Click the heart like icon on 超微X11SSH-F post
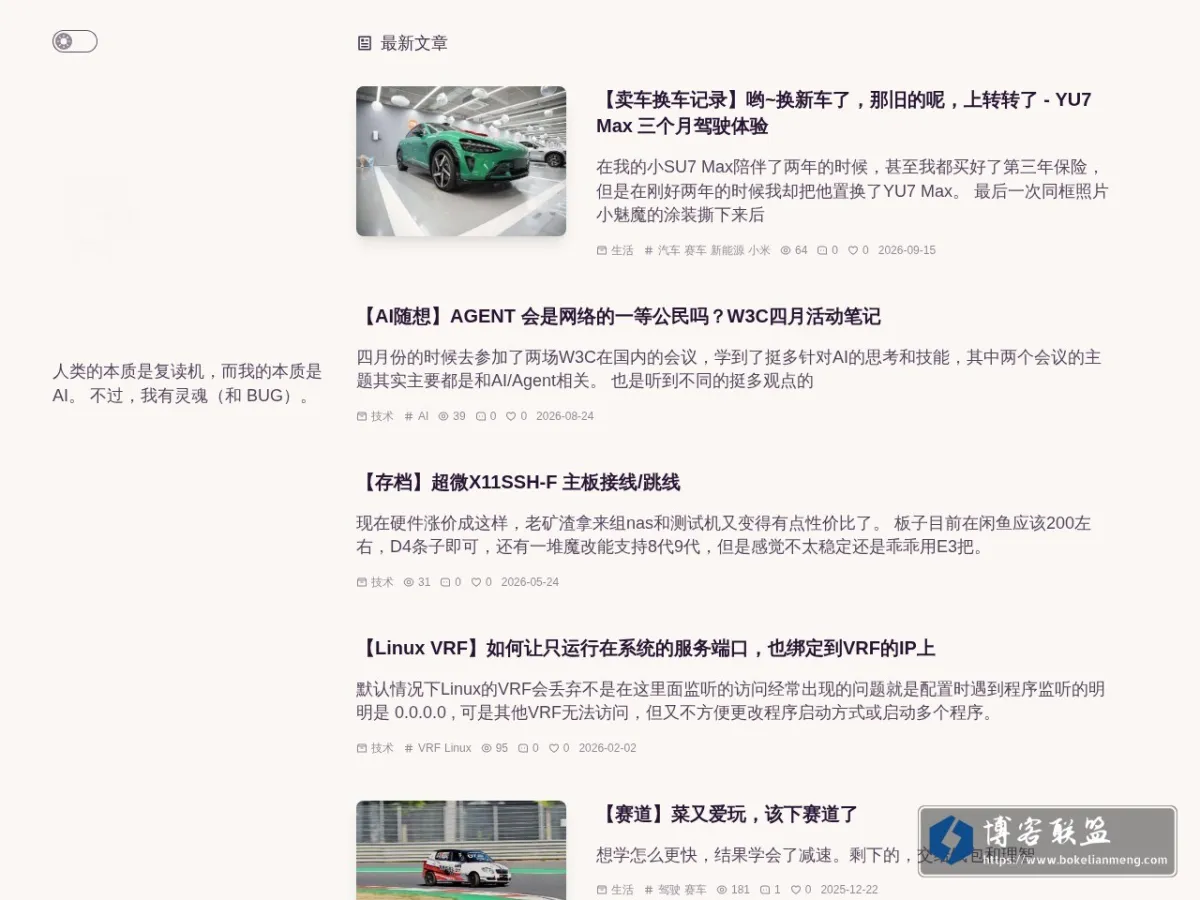This screenshot has width=1200, height=900. tap(476, 583)
